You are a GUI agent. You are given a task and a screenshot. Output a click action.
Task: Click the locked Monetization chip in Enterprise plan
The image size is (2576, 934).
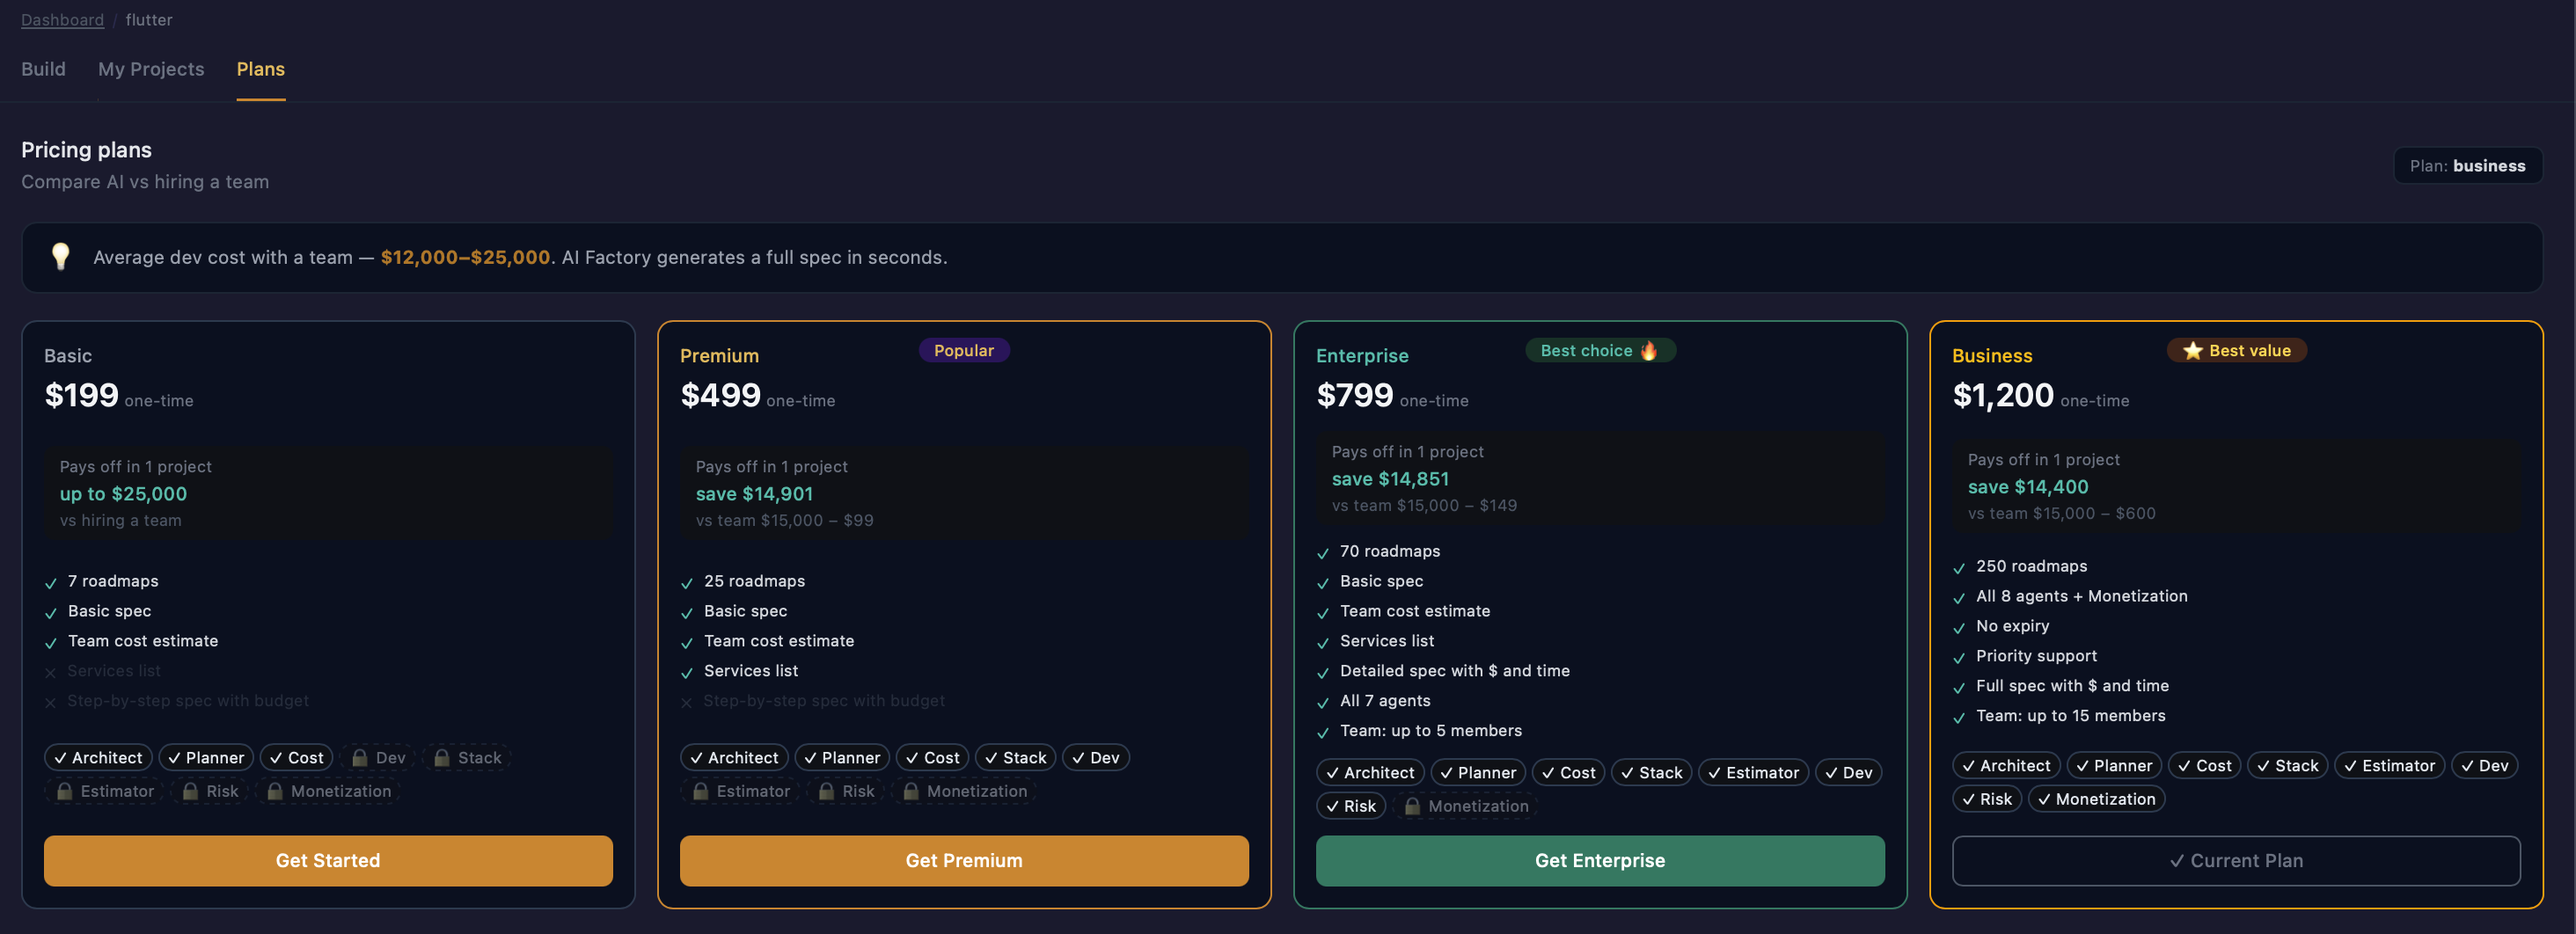[x=1466, y=806]
